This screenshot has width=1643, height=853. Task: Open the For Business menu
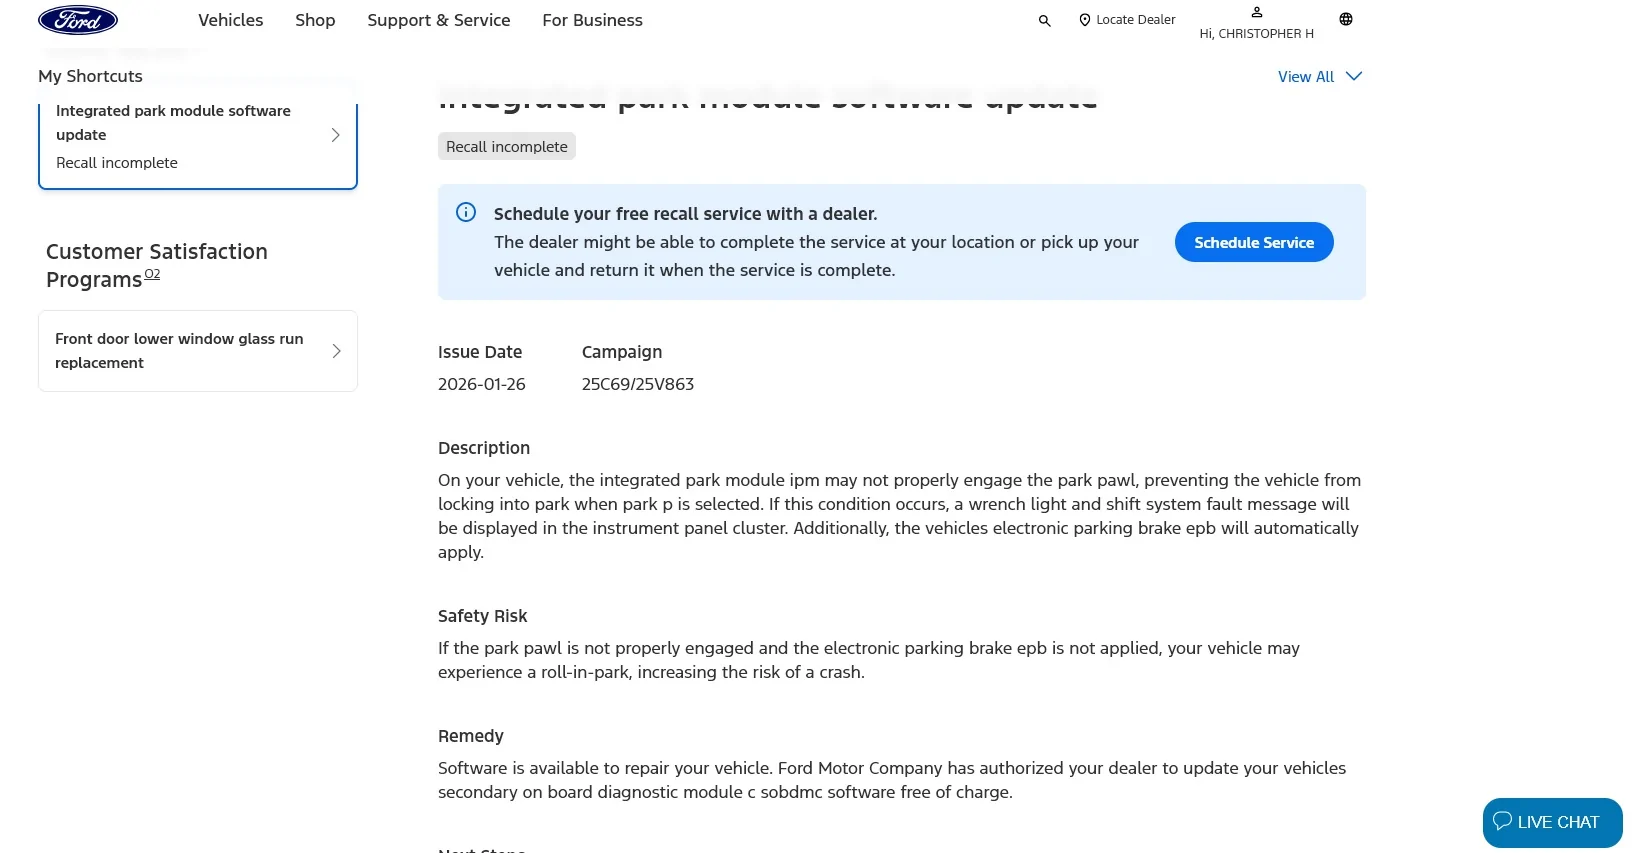[x=592, y=20]
